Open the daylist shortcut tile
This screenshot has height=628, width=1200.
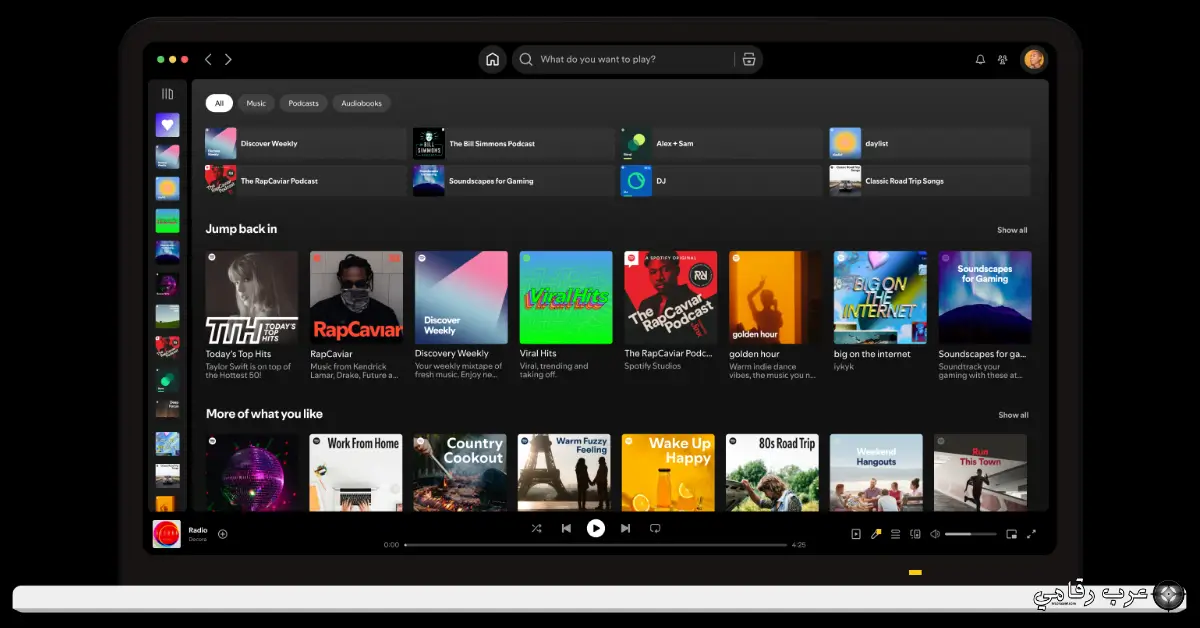[x=929, y=143]
